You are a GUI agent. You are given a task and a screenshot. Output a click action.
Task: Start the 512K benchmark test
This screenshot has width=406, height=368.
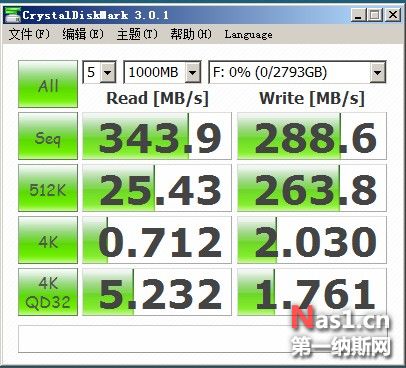click(48, 188)
